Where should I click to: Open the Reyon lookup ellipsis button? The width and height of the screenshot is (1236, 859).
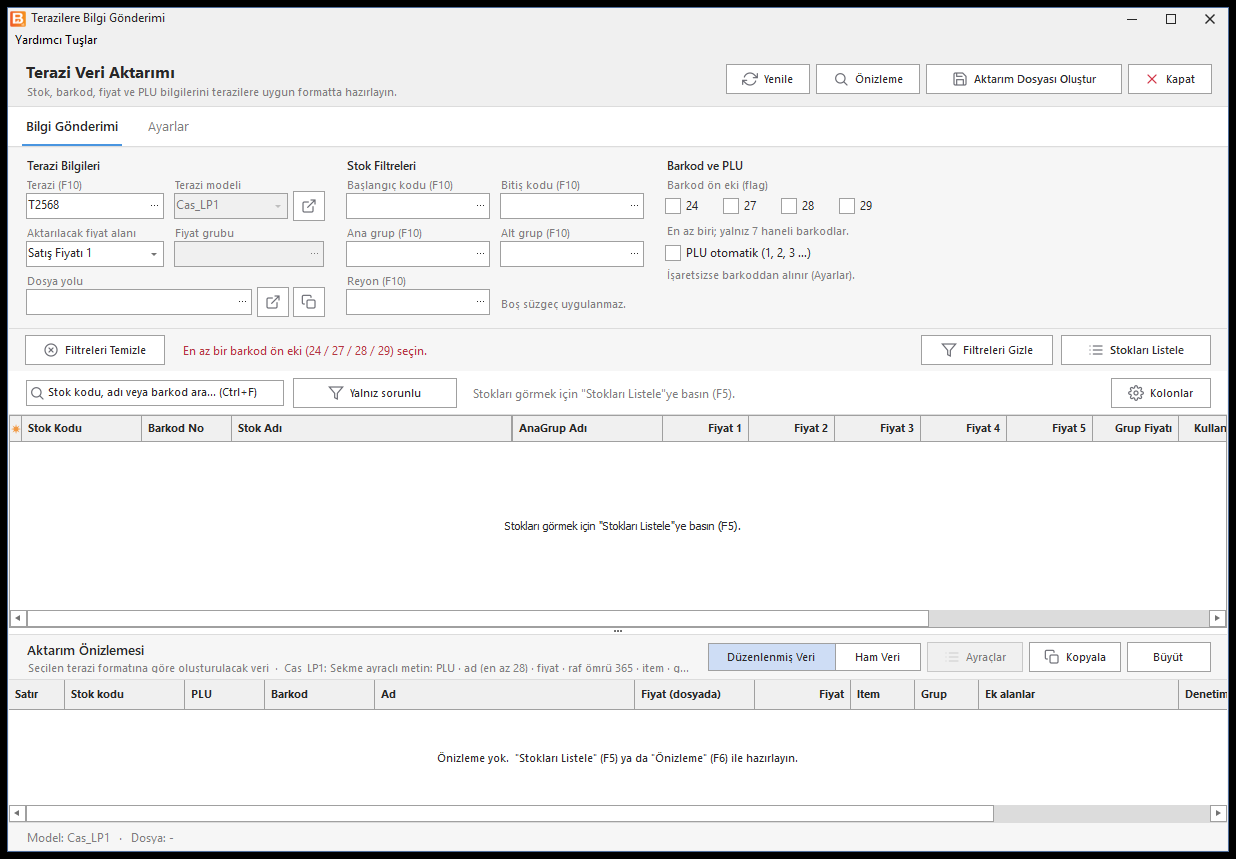pos(481,302)
